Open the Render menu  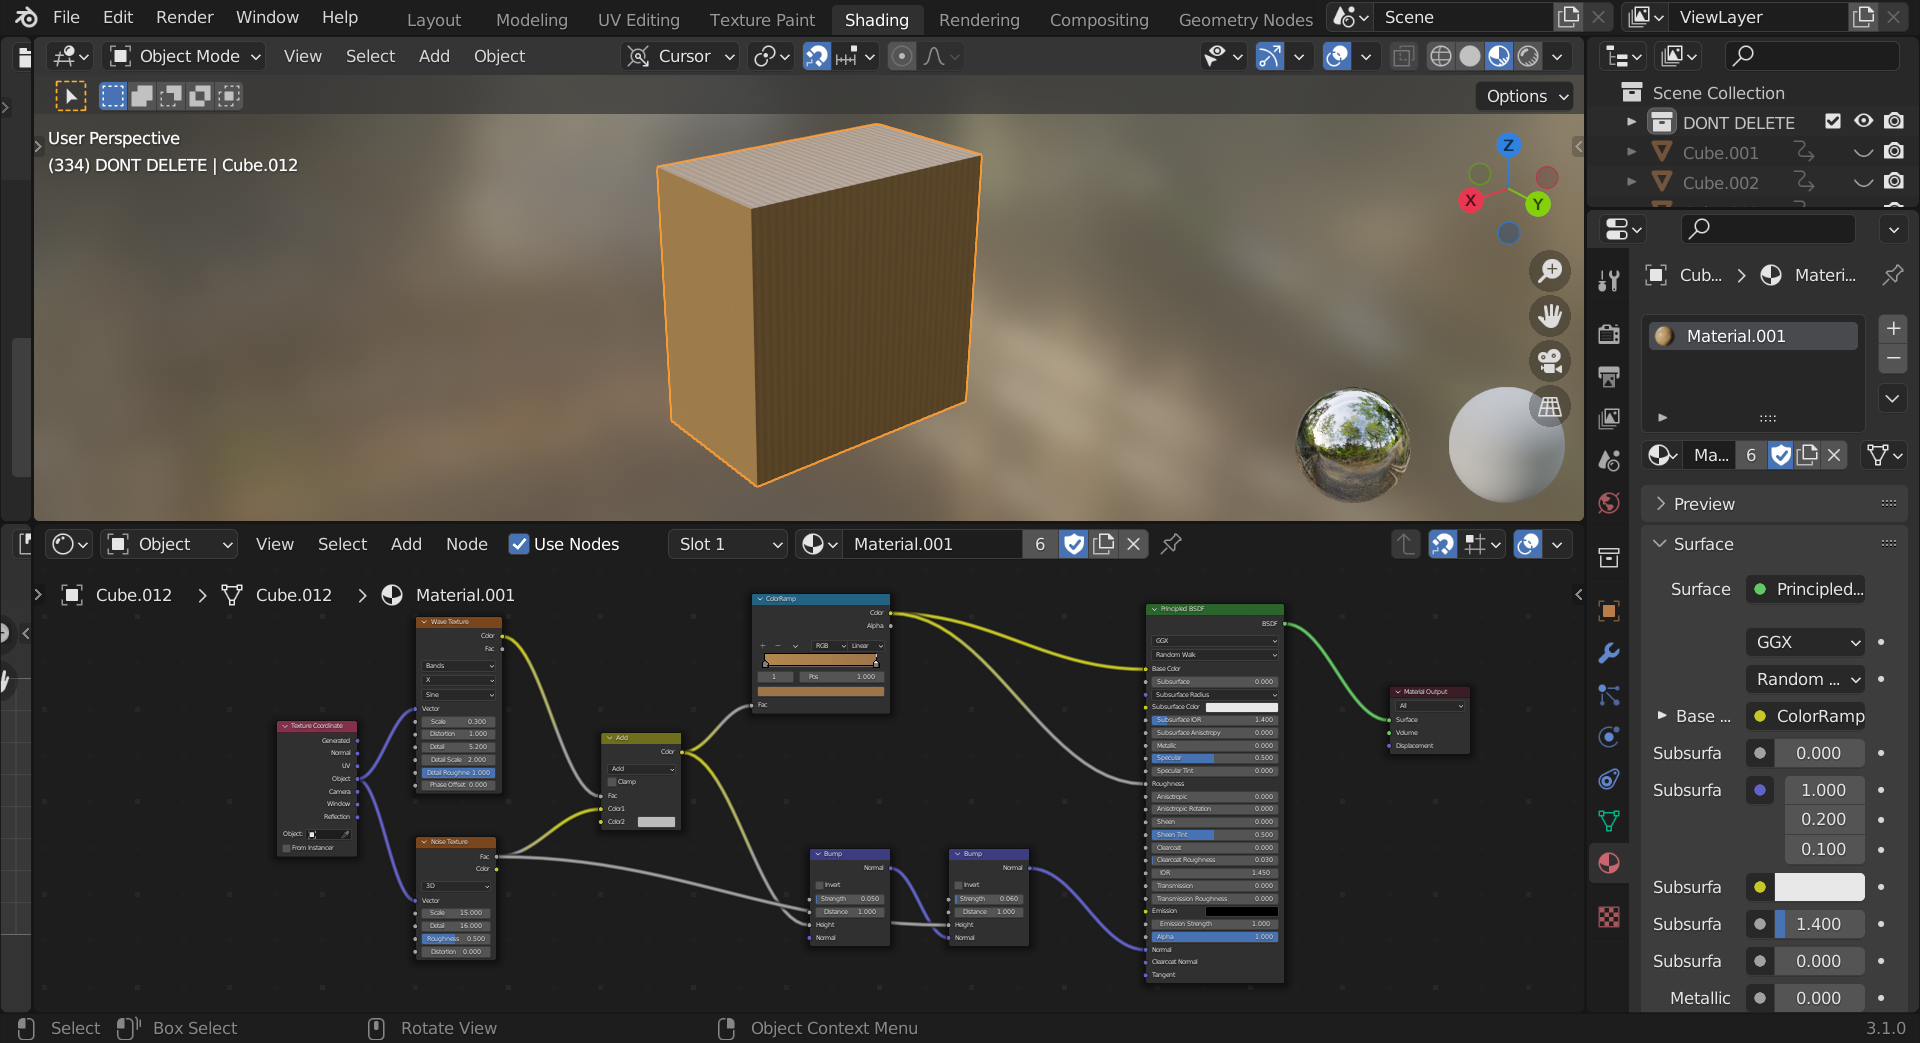185,17
